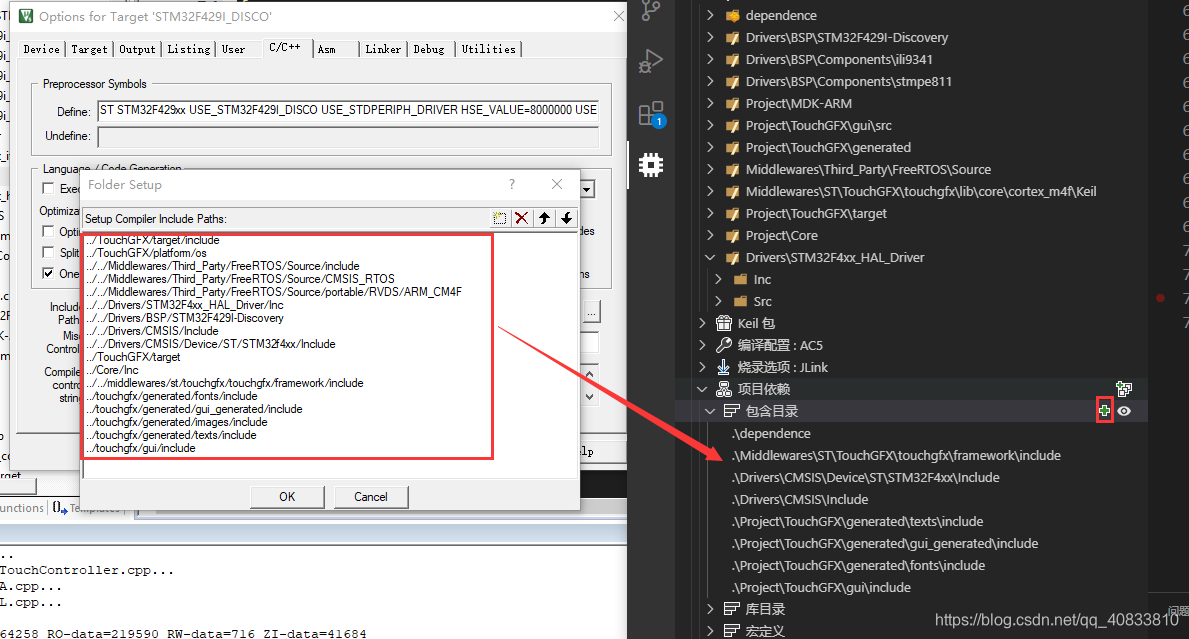1189x639 pixels.
Task: Expand the Inc subfolder chevron
Action: click(x=718, y=279)
